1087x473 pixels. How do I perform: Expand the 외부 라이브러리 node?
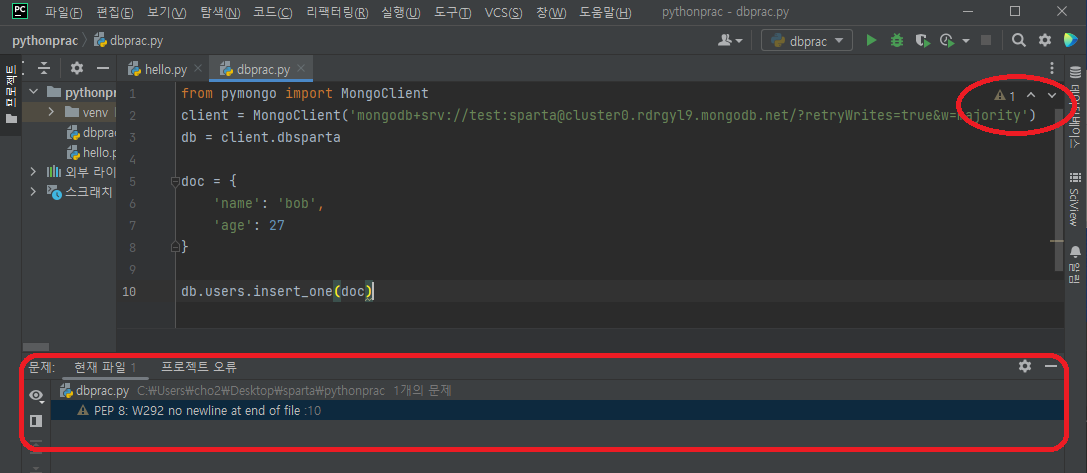click(33, 171)
